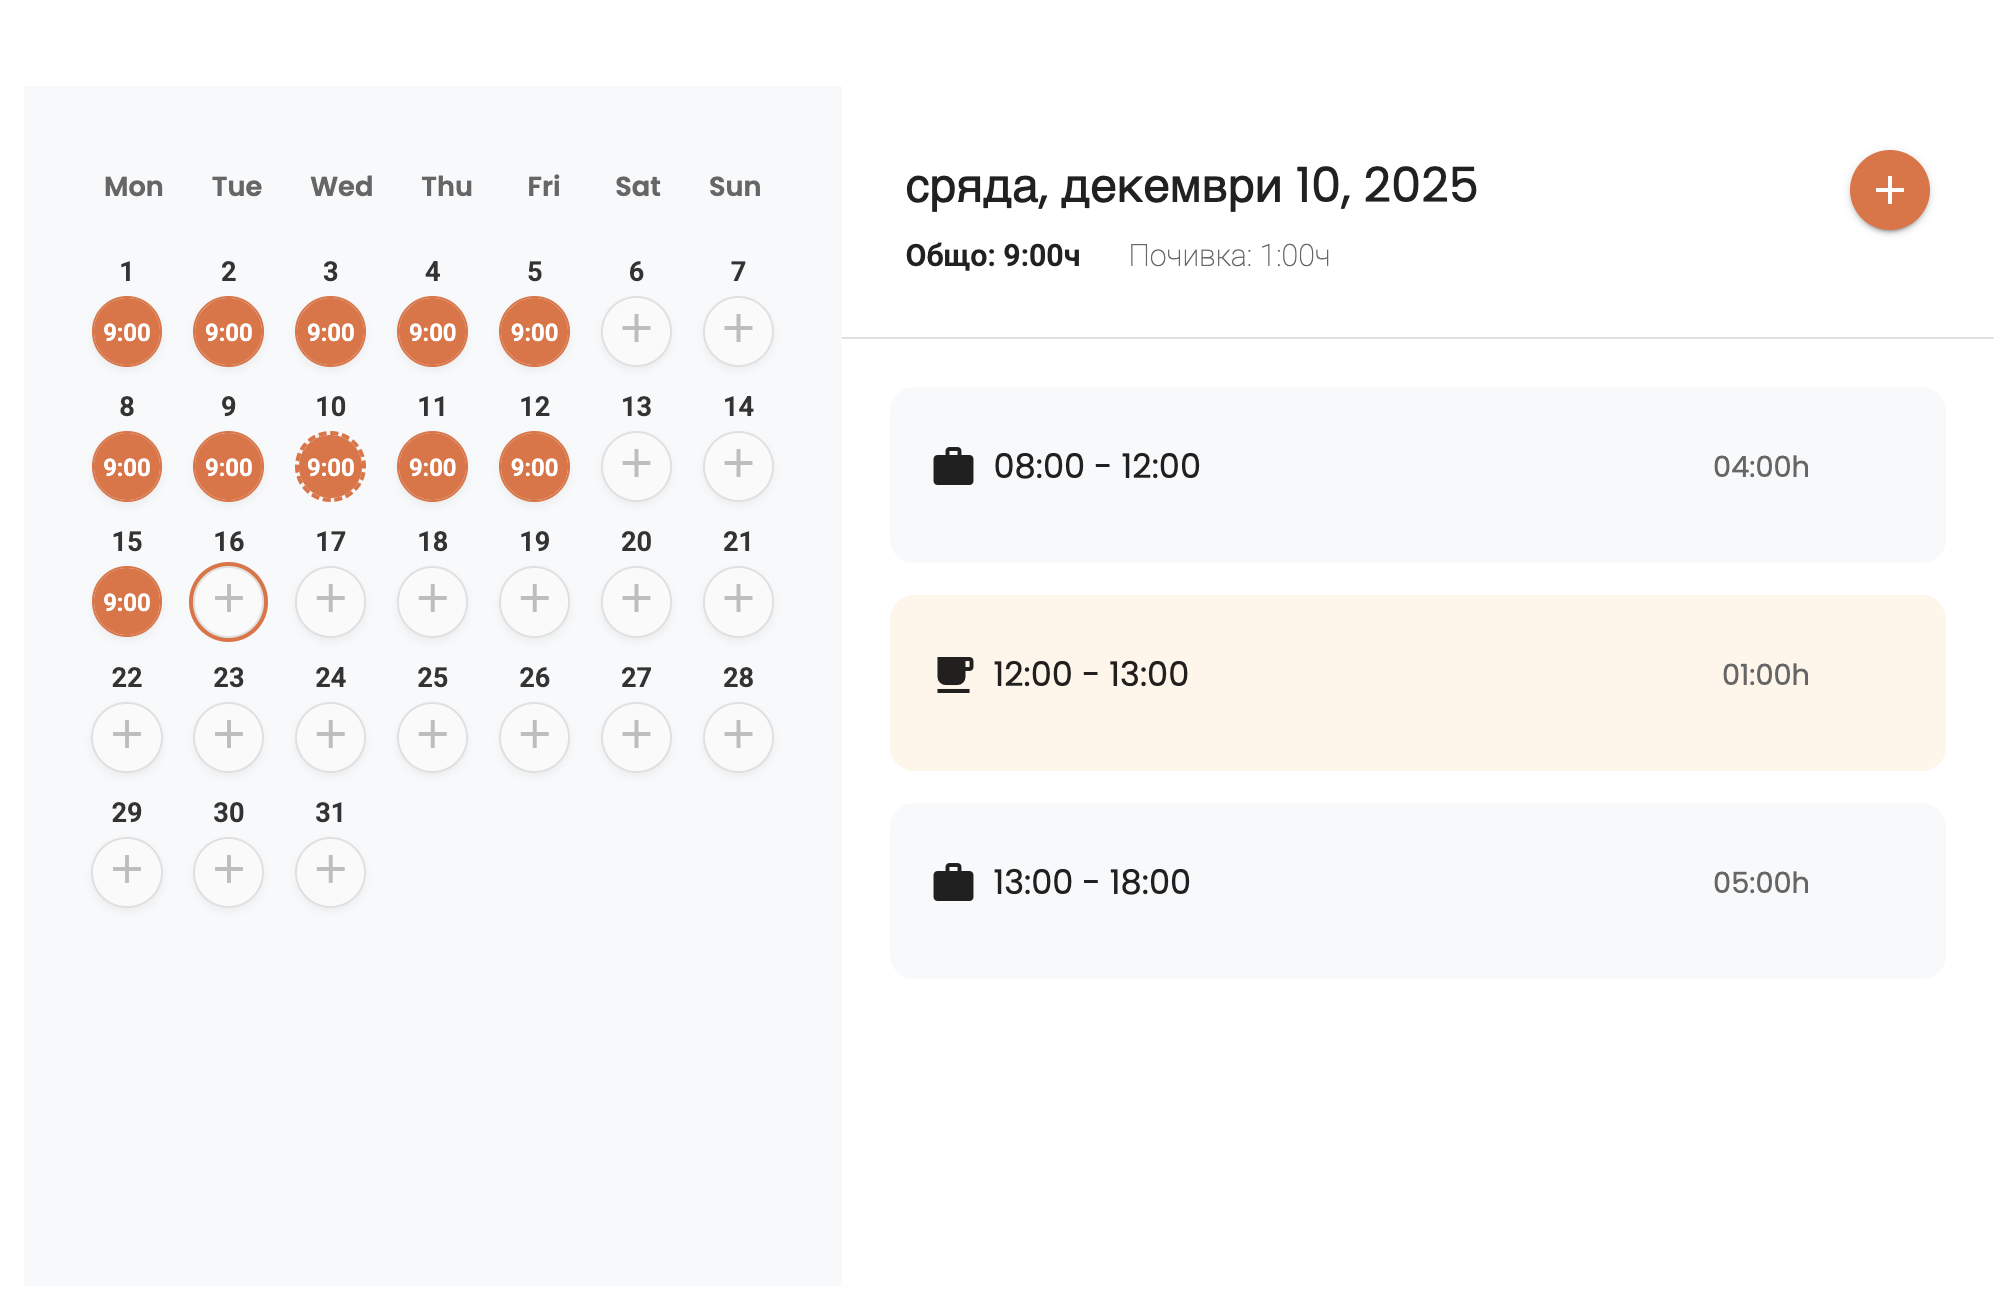Viewport: 2000px width, 1300px height.
Task: Add hours for December 22
Action: coord(127,737)
